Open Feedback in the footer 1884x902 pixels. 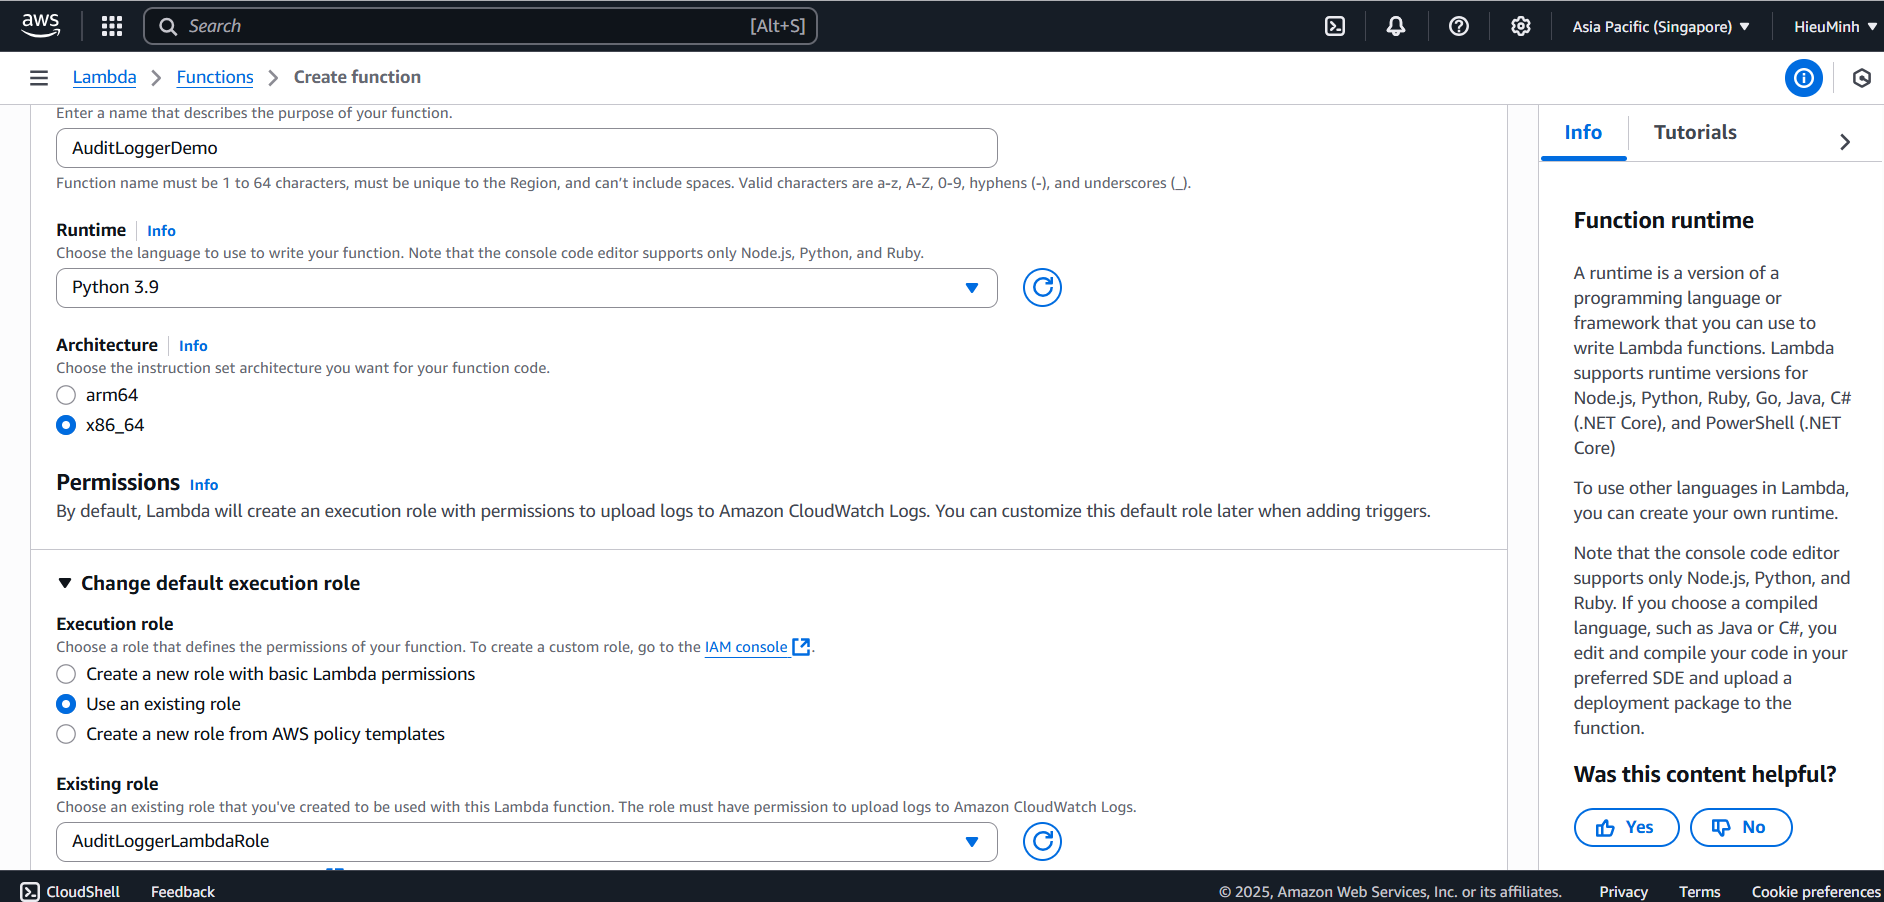tap(182, 891)
